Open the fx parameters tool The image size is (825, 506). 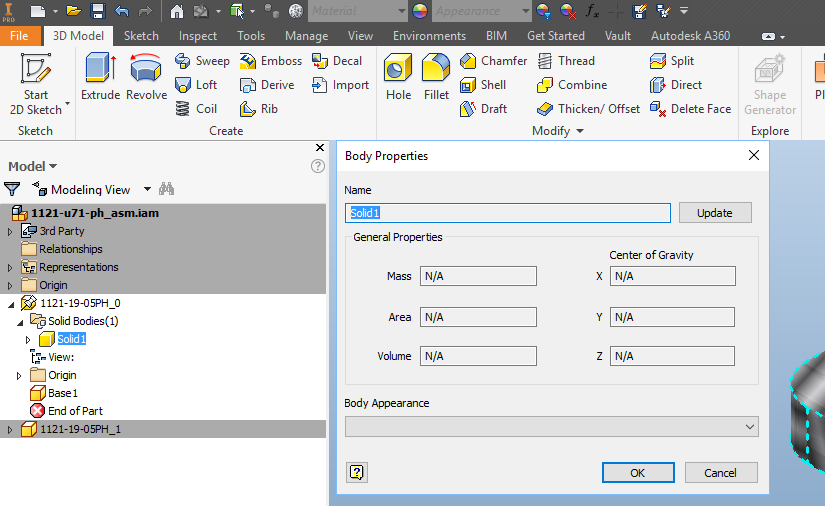click(592, 11)
